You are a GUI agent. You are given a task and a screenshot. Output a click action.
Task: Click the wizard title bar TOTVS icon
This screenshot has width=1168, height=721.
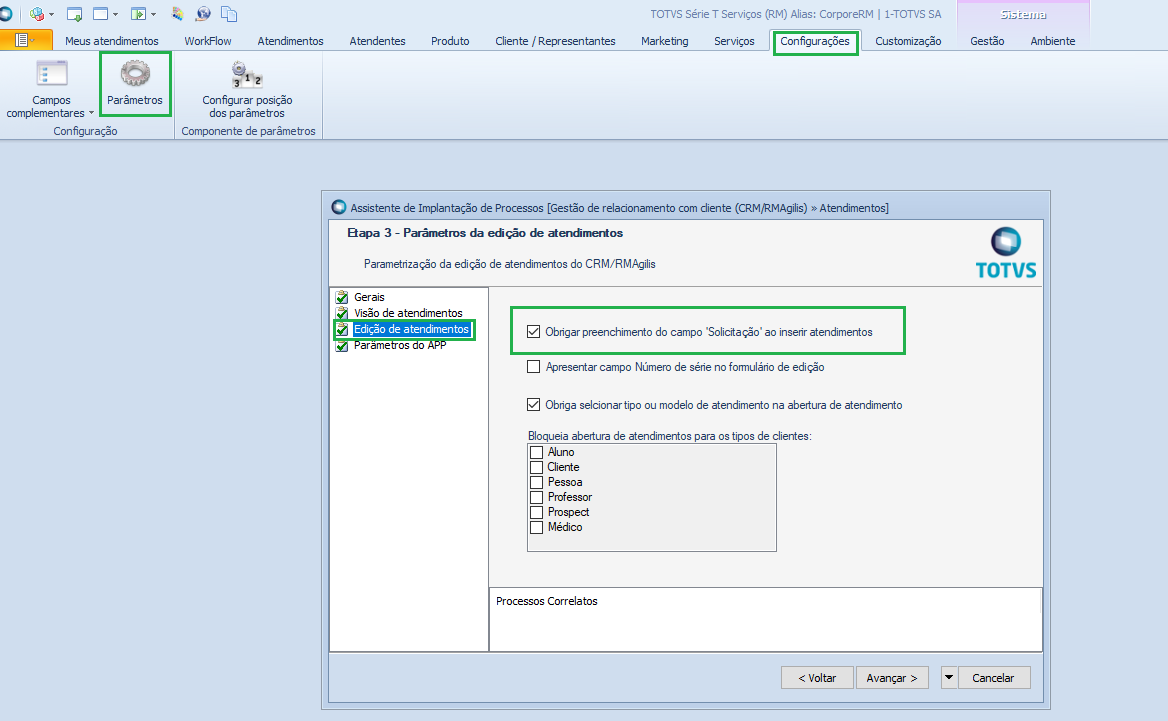coord(339,208)
